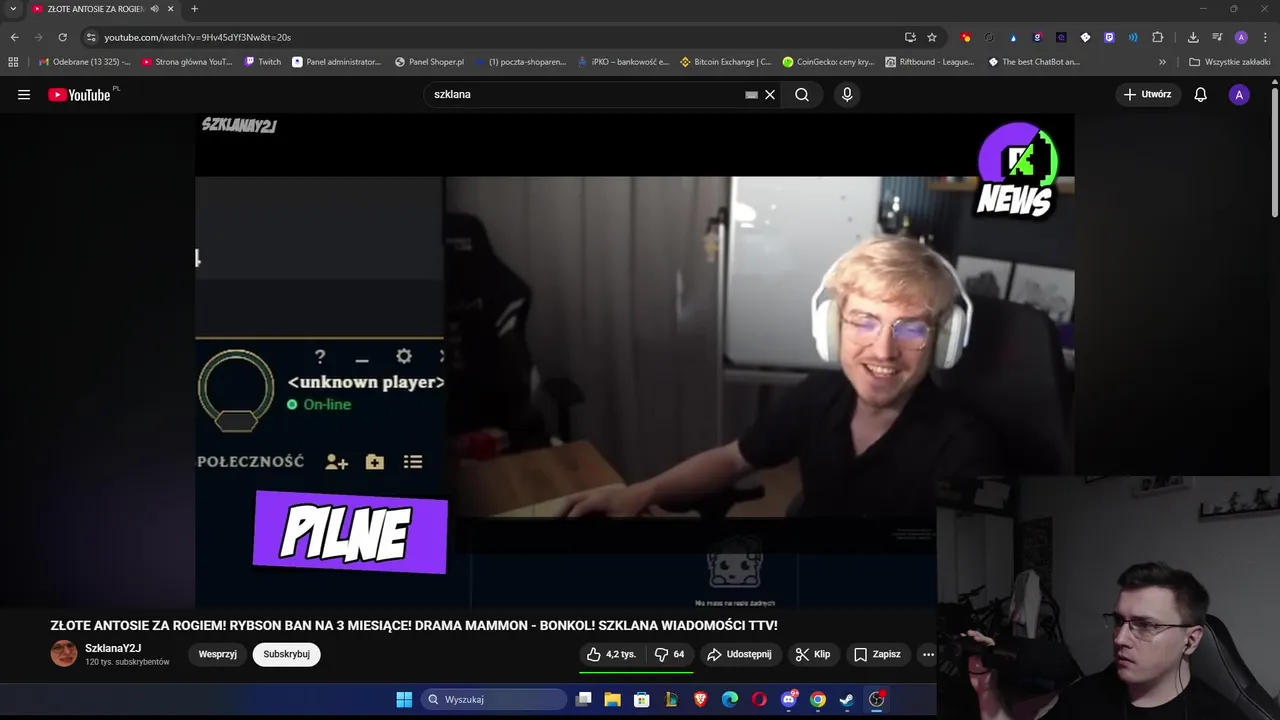Click the address bar URL
This screenshot has width=1280, height=720.
(198, 37)
